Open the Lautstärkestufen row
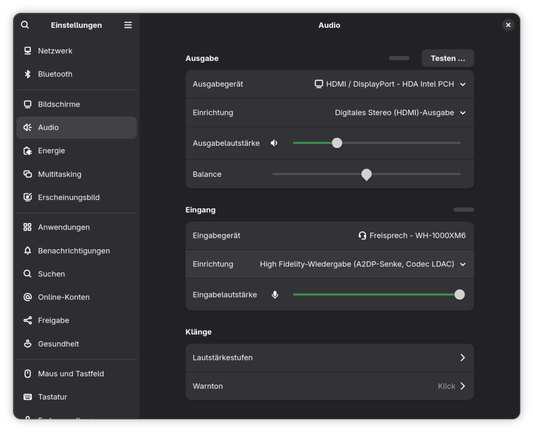533x432 pixels. [x=329, y=358]
